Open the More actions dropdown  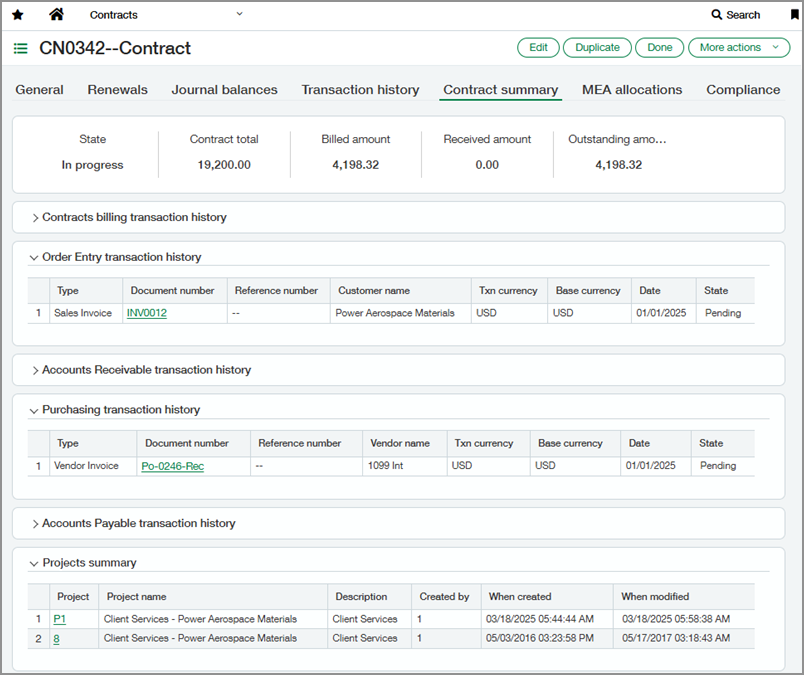738,47
